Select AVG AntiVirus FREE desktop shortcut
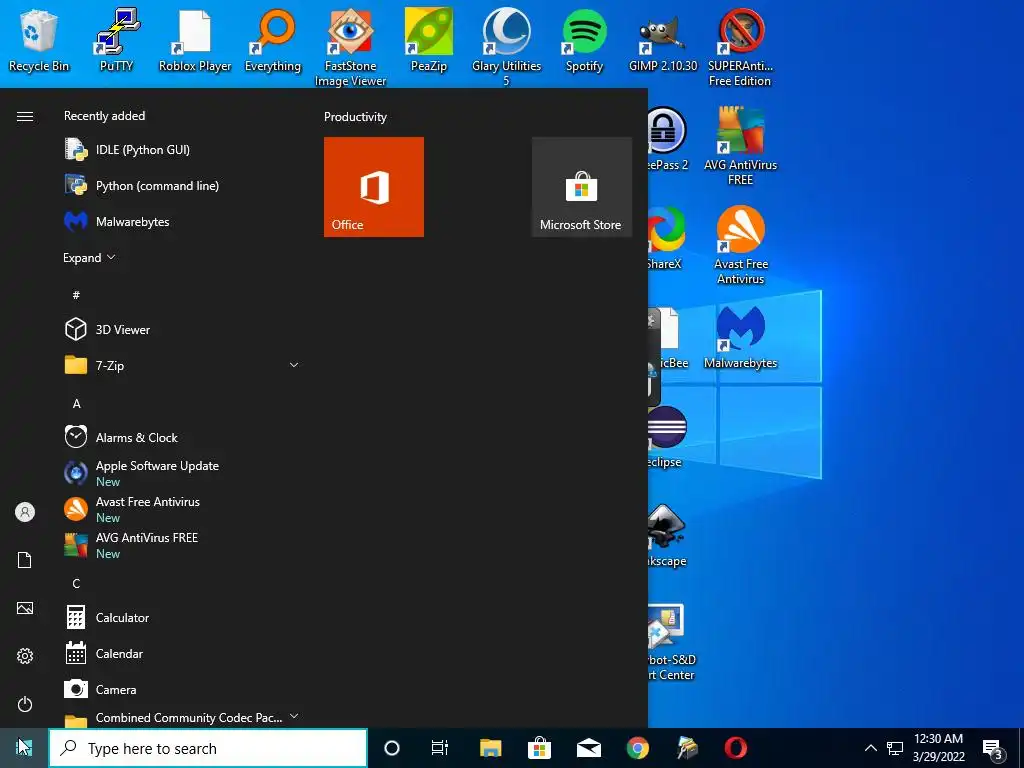This screenshot has width=1024, height=768. click(740, 145)
